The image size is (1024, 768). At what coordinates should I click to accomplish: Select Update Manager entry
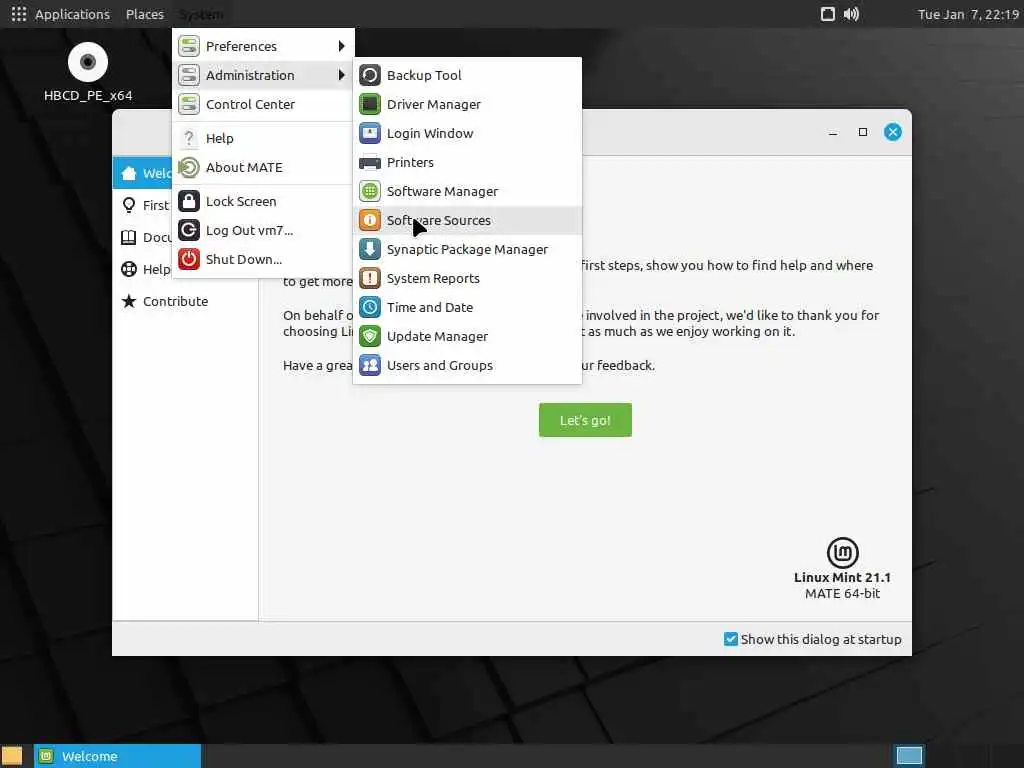pos(467,336)
